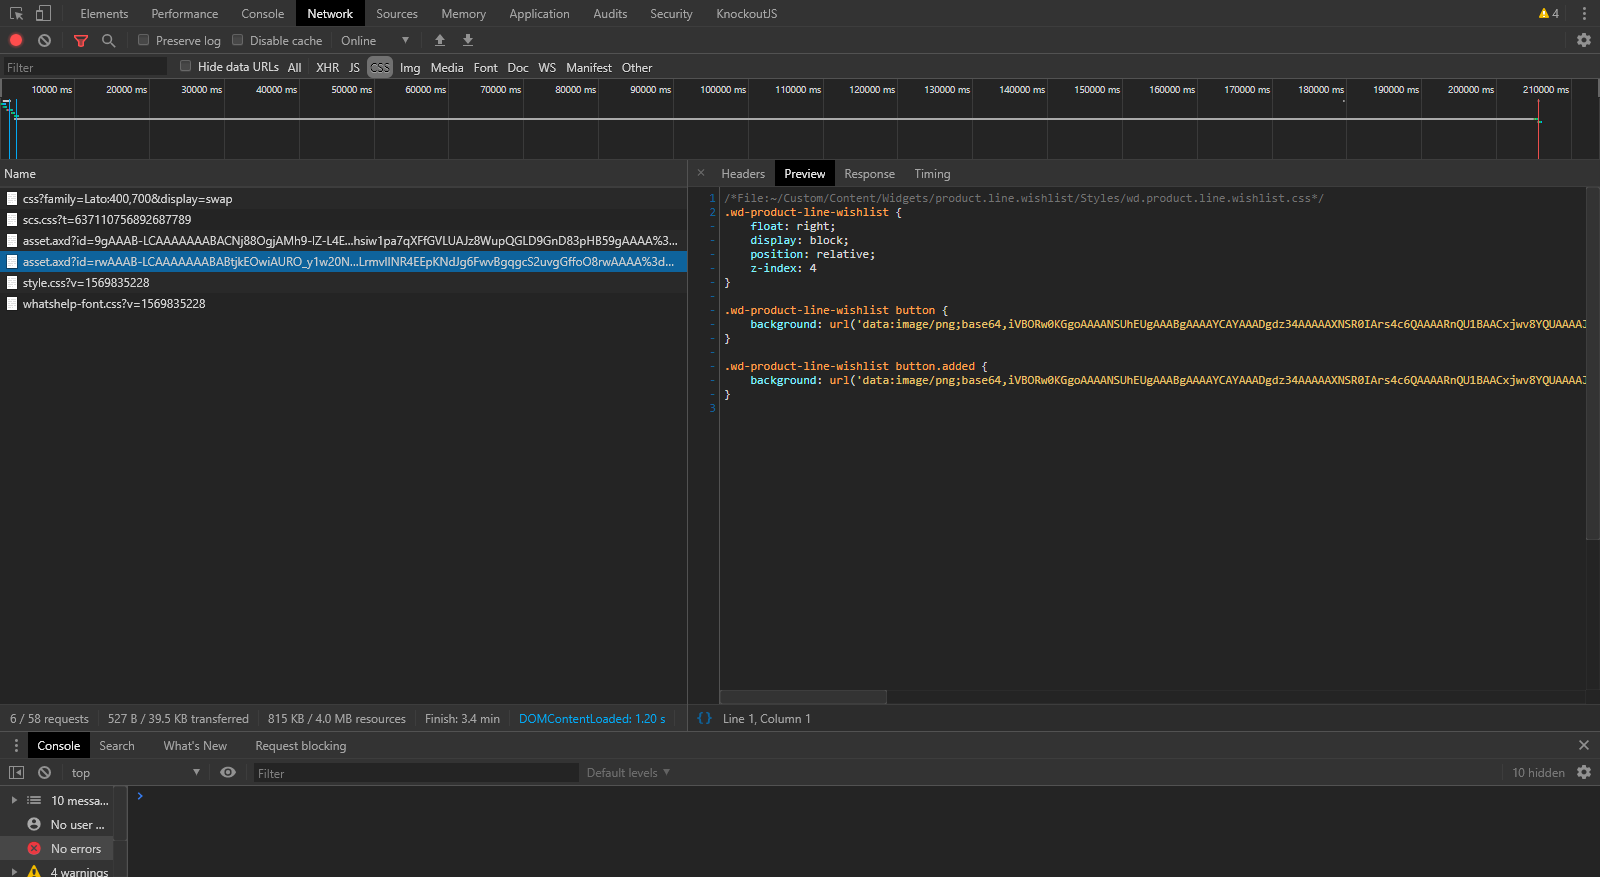Open the DevTools three-dot customize menu

point(1584,14)
